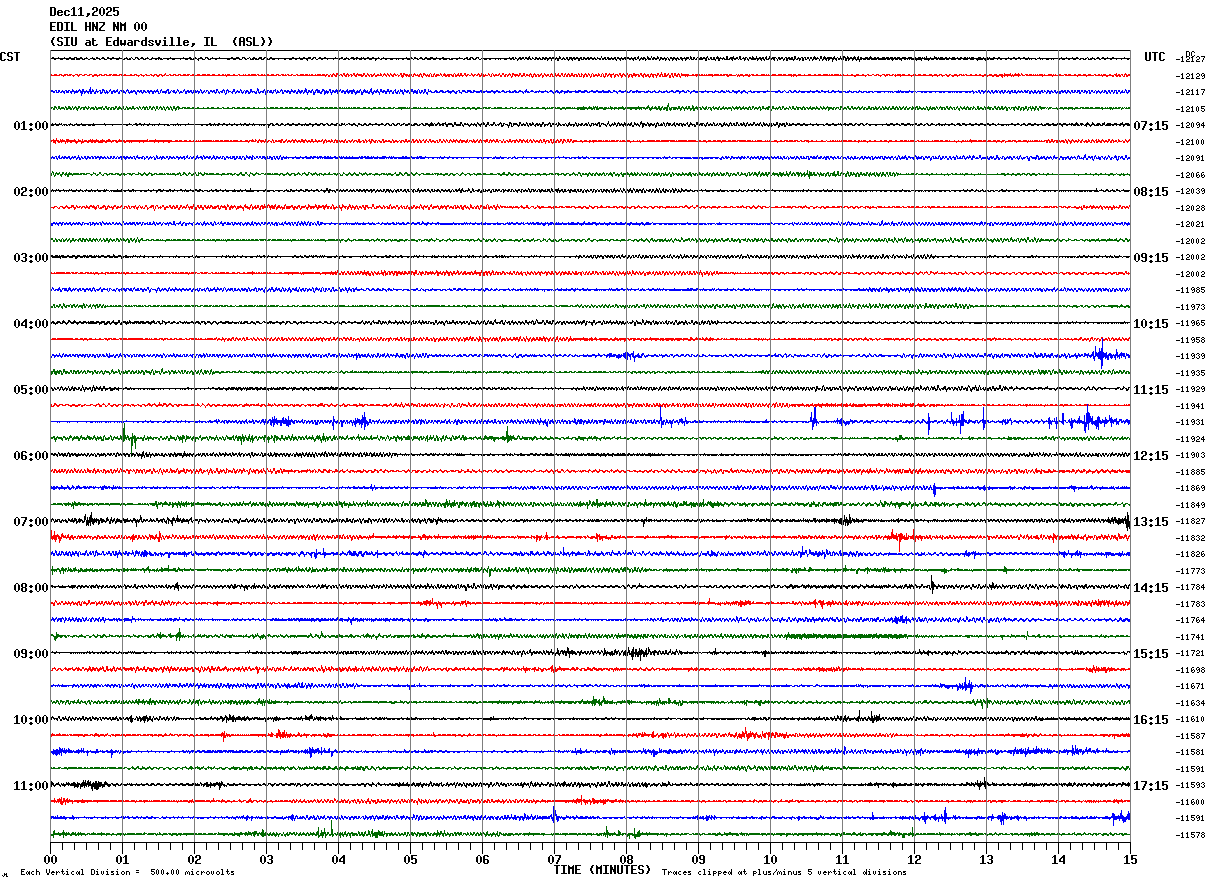The height and width of the screenshot is (886, 1210).
Task: Click the 07:15 UTC time label
Action: pyautogui.click(x=1150, y=126)
